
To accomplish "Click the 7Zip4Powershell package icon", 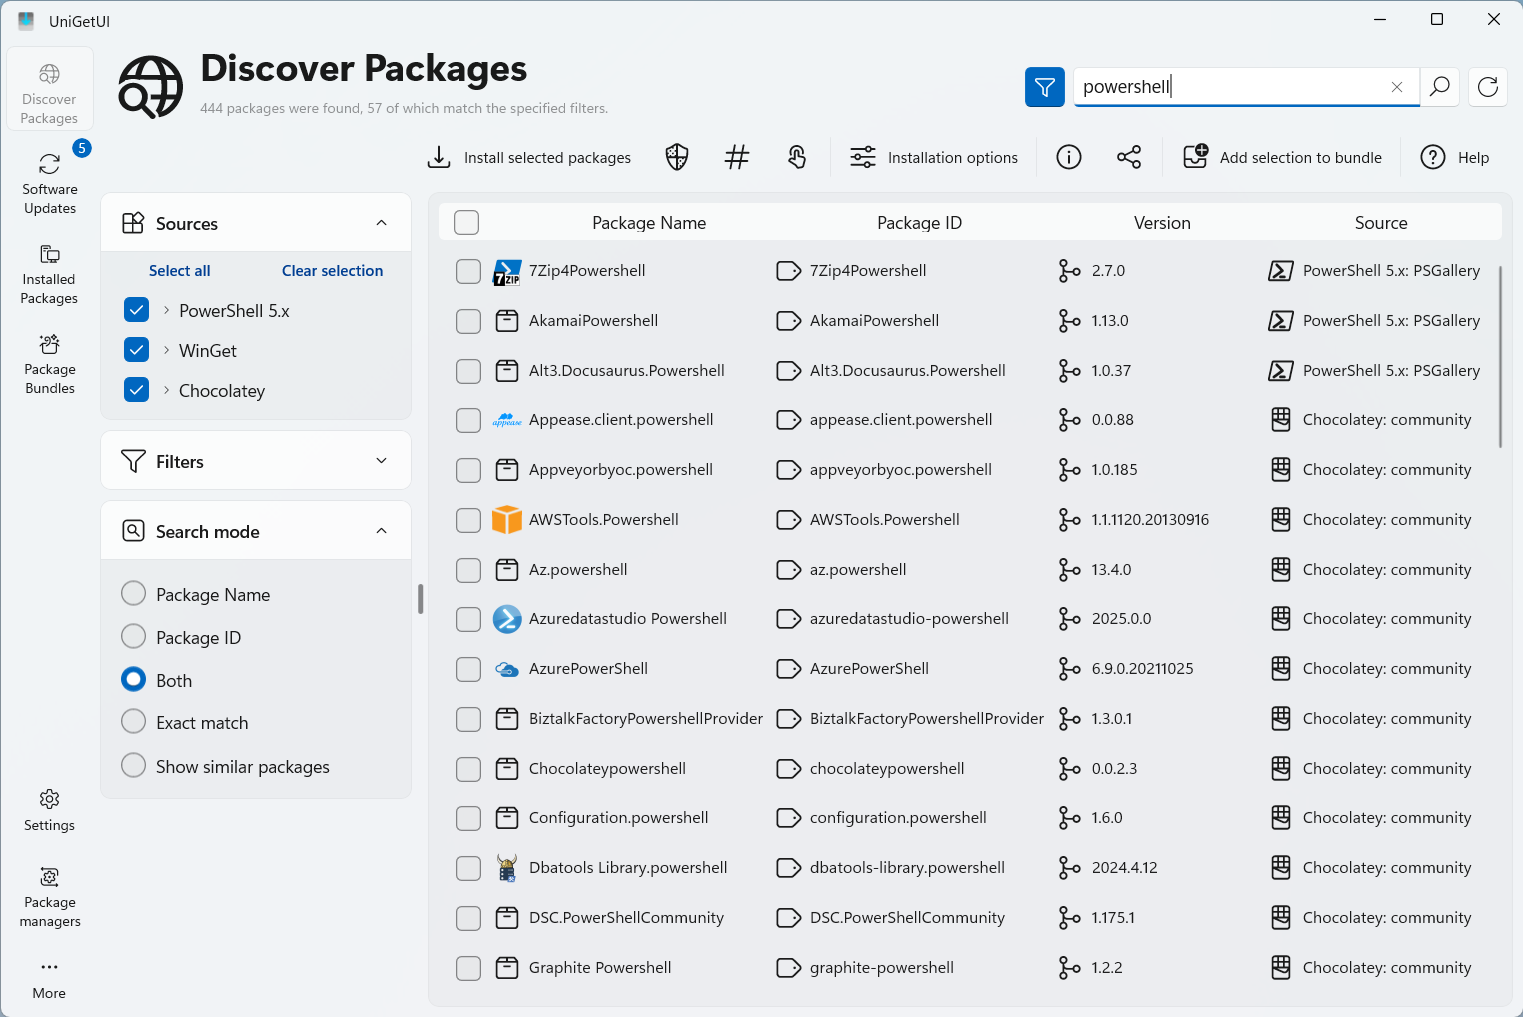I will (507, 271).
